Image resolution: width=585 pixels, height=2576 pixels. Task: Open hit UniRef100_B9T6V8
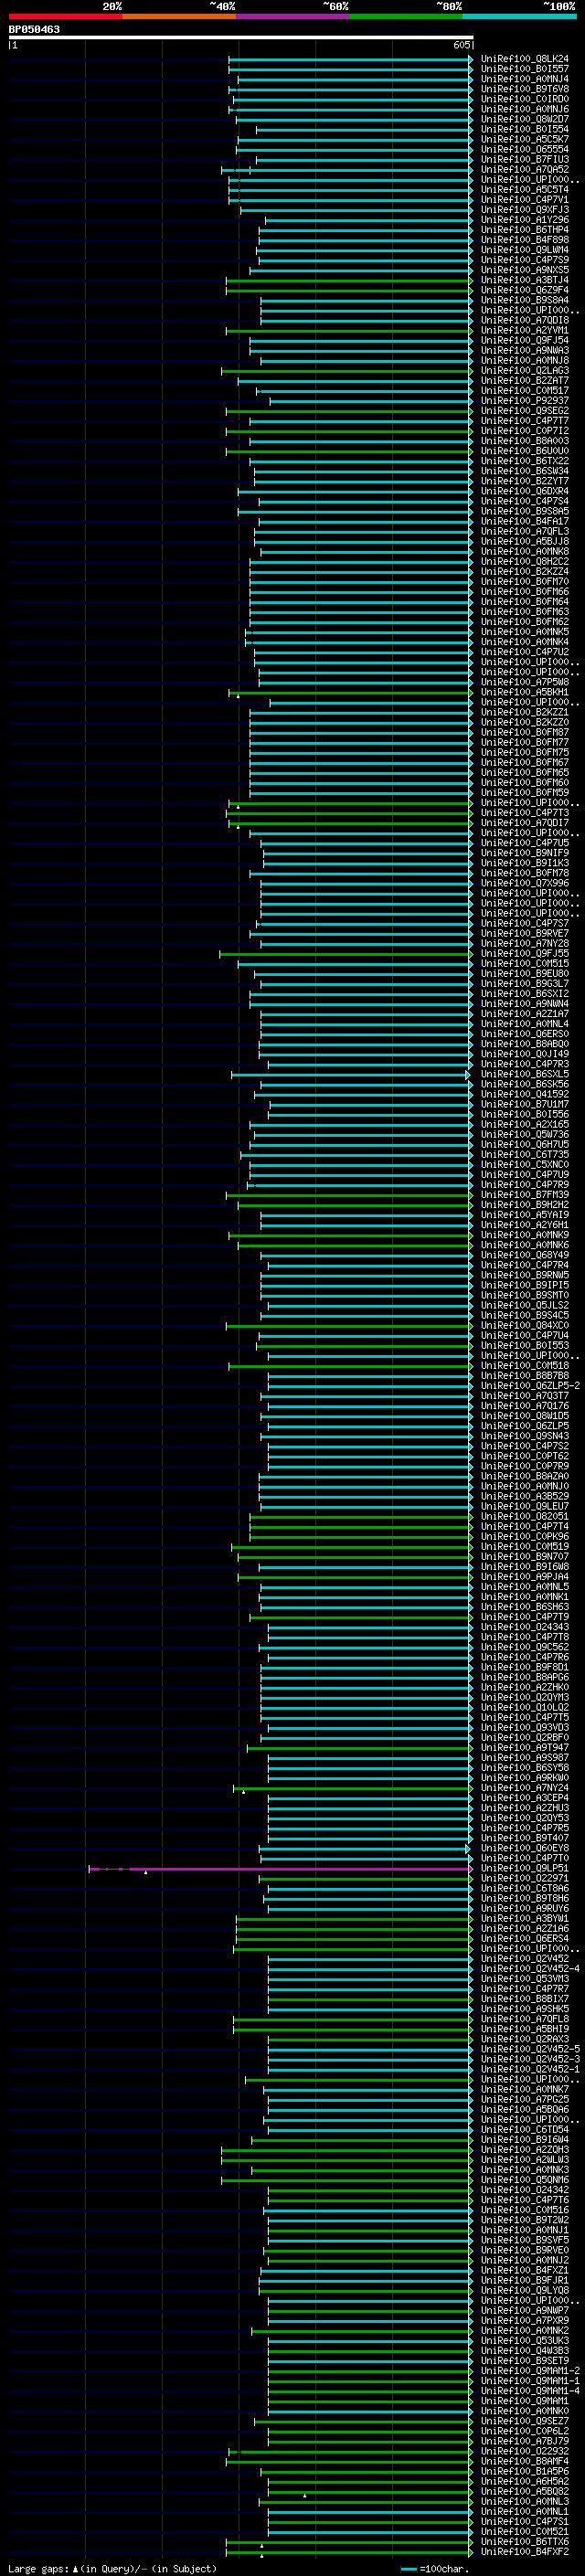click(x=525, y=89)
